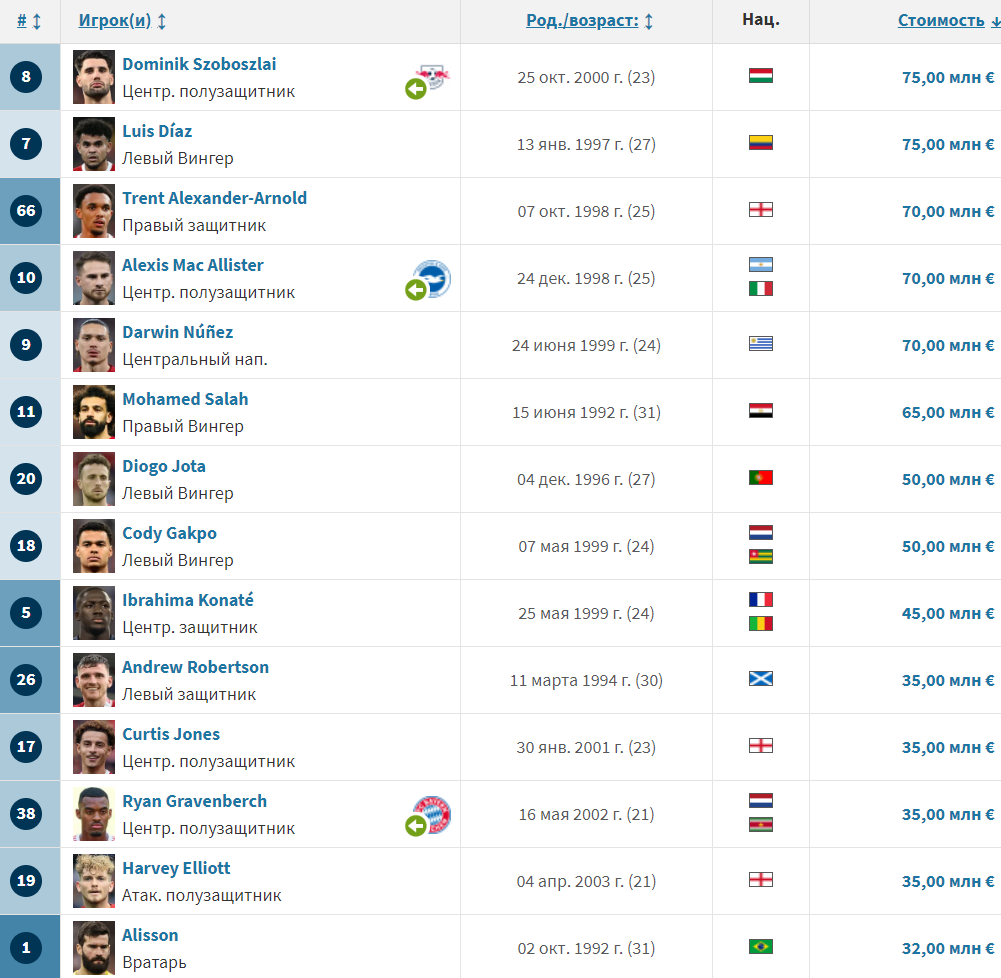Open Mohamed Salah market value 65,00 млн €
The image size is (1001, 978).
click(948, 412)
